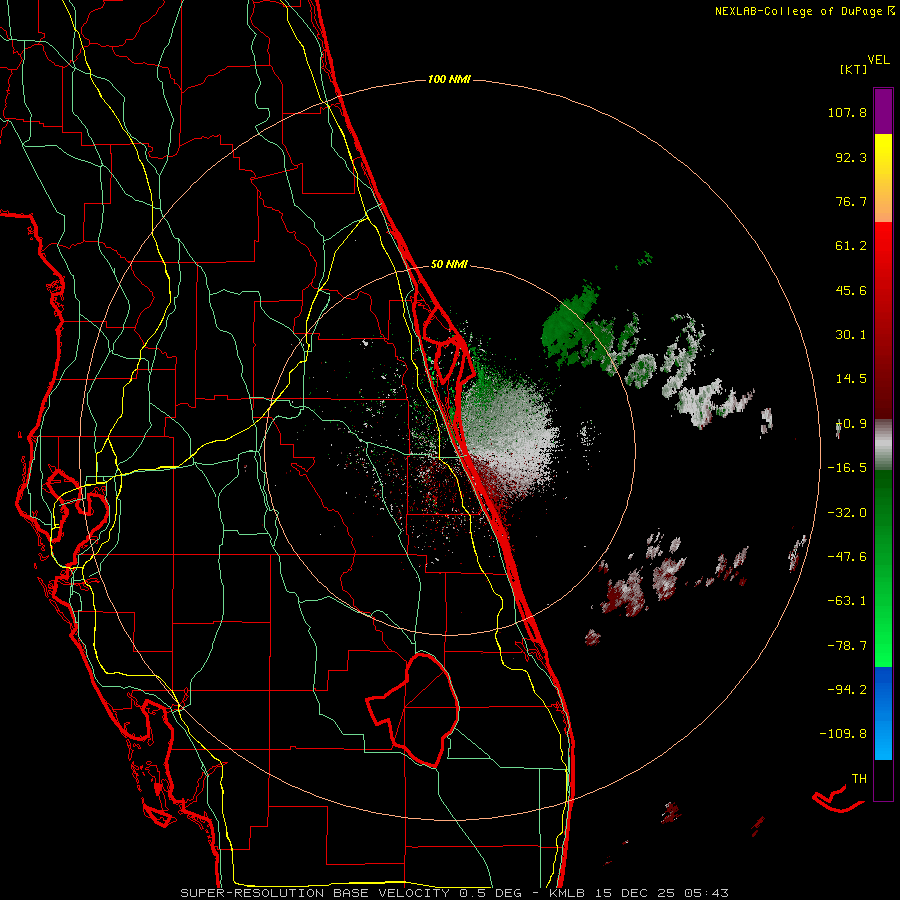This screenshot has width=900, height=900.
Task: Select the purple segment of the velocity color bar
Action: click(883, 111)
